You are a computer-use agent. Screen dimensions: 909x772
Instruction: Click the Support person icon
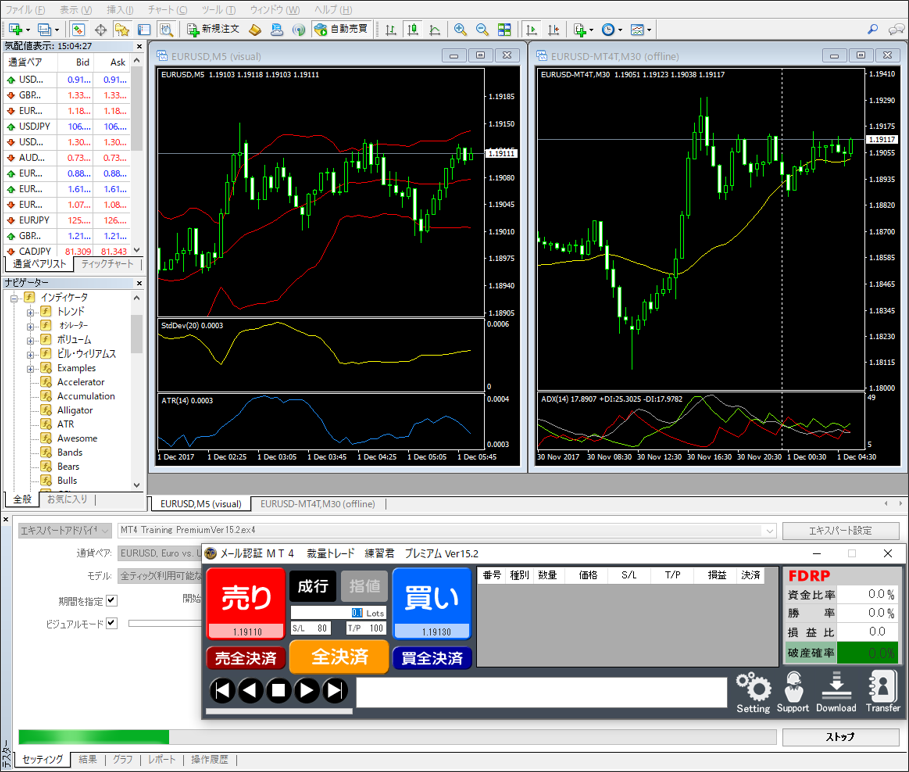pos(792,692)
